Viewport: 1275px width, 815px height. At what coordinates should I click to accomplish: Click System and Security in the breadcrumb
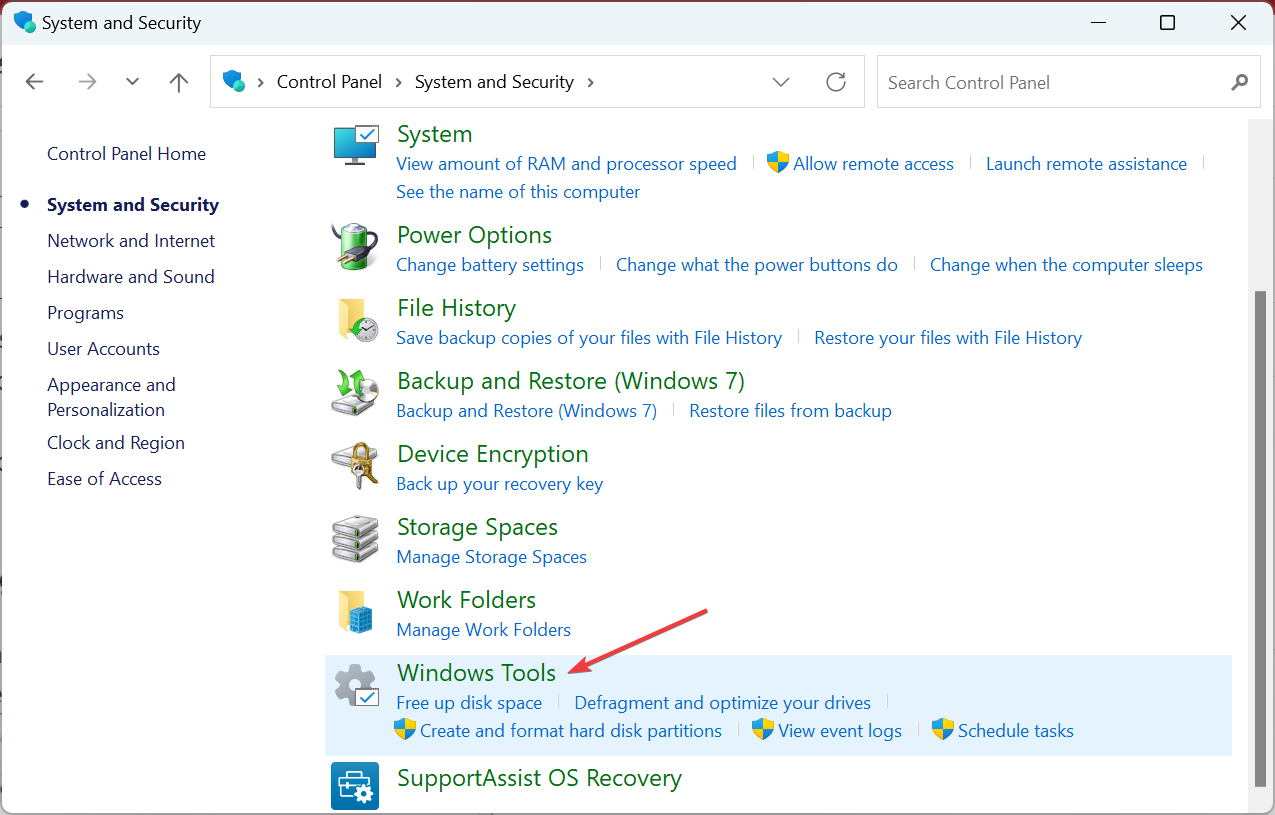[494, 82]
